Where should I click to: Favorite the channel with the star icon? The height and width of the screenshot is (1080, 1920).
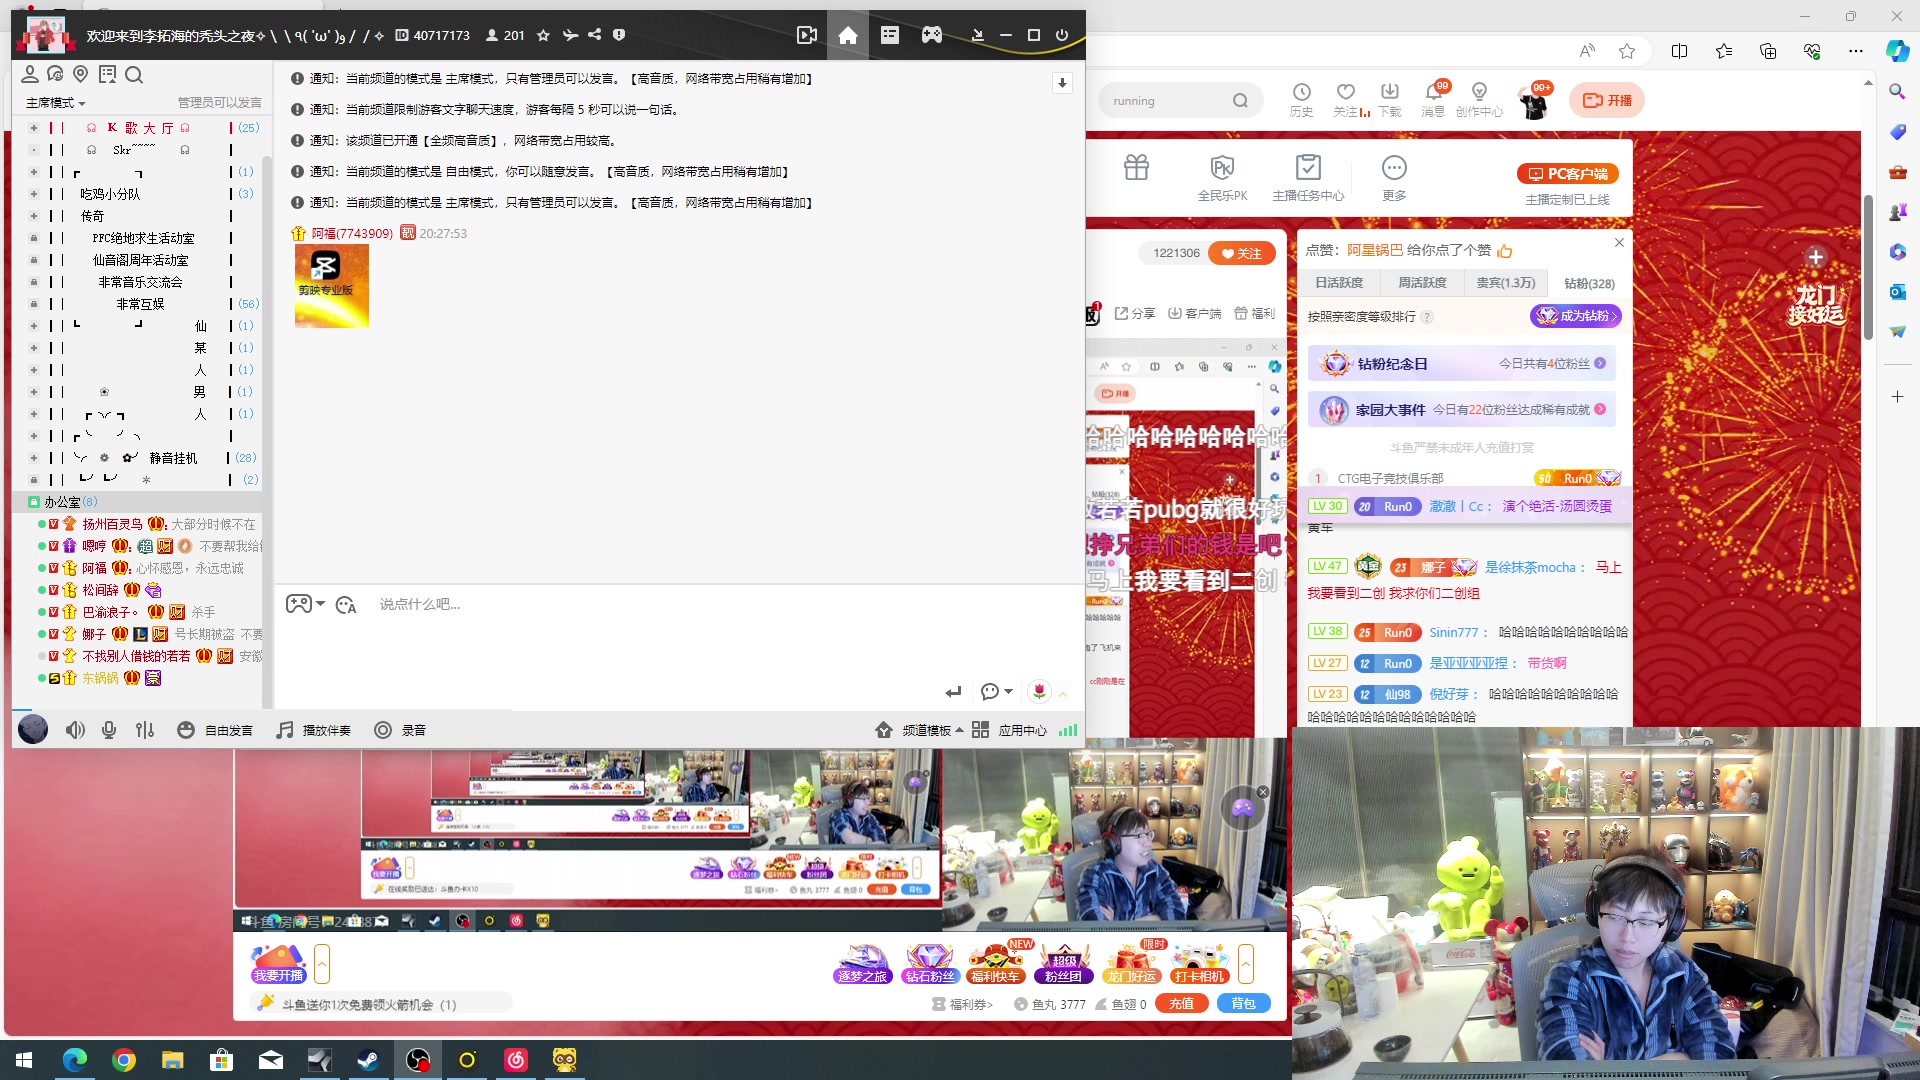tap(543, 35)
